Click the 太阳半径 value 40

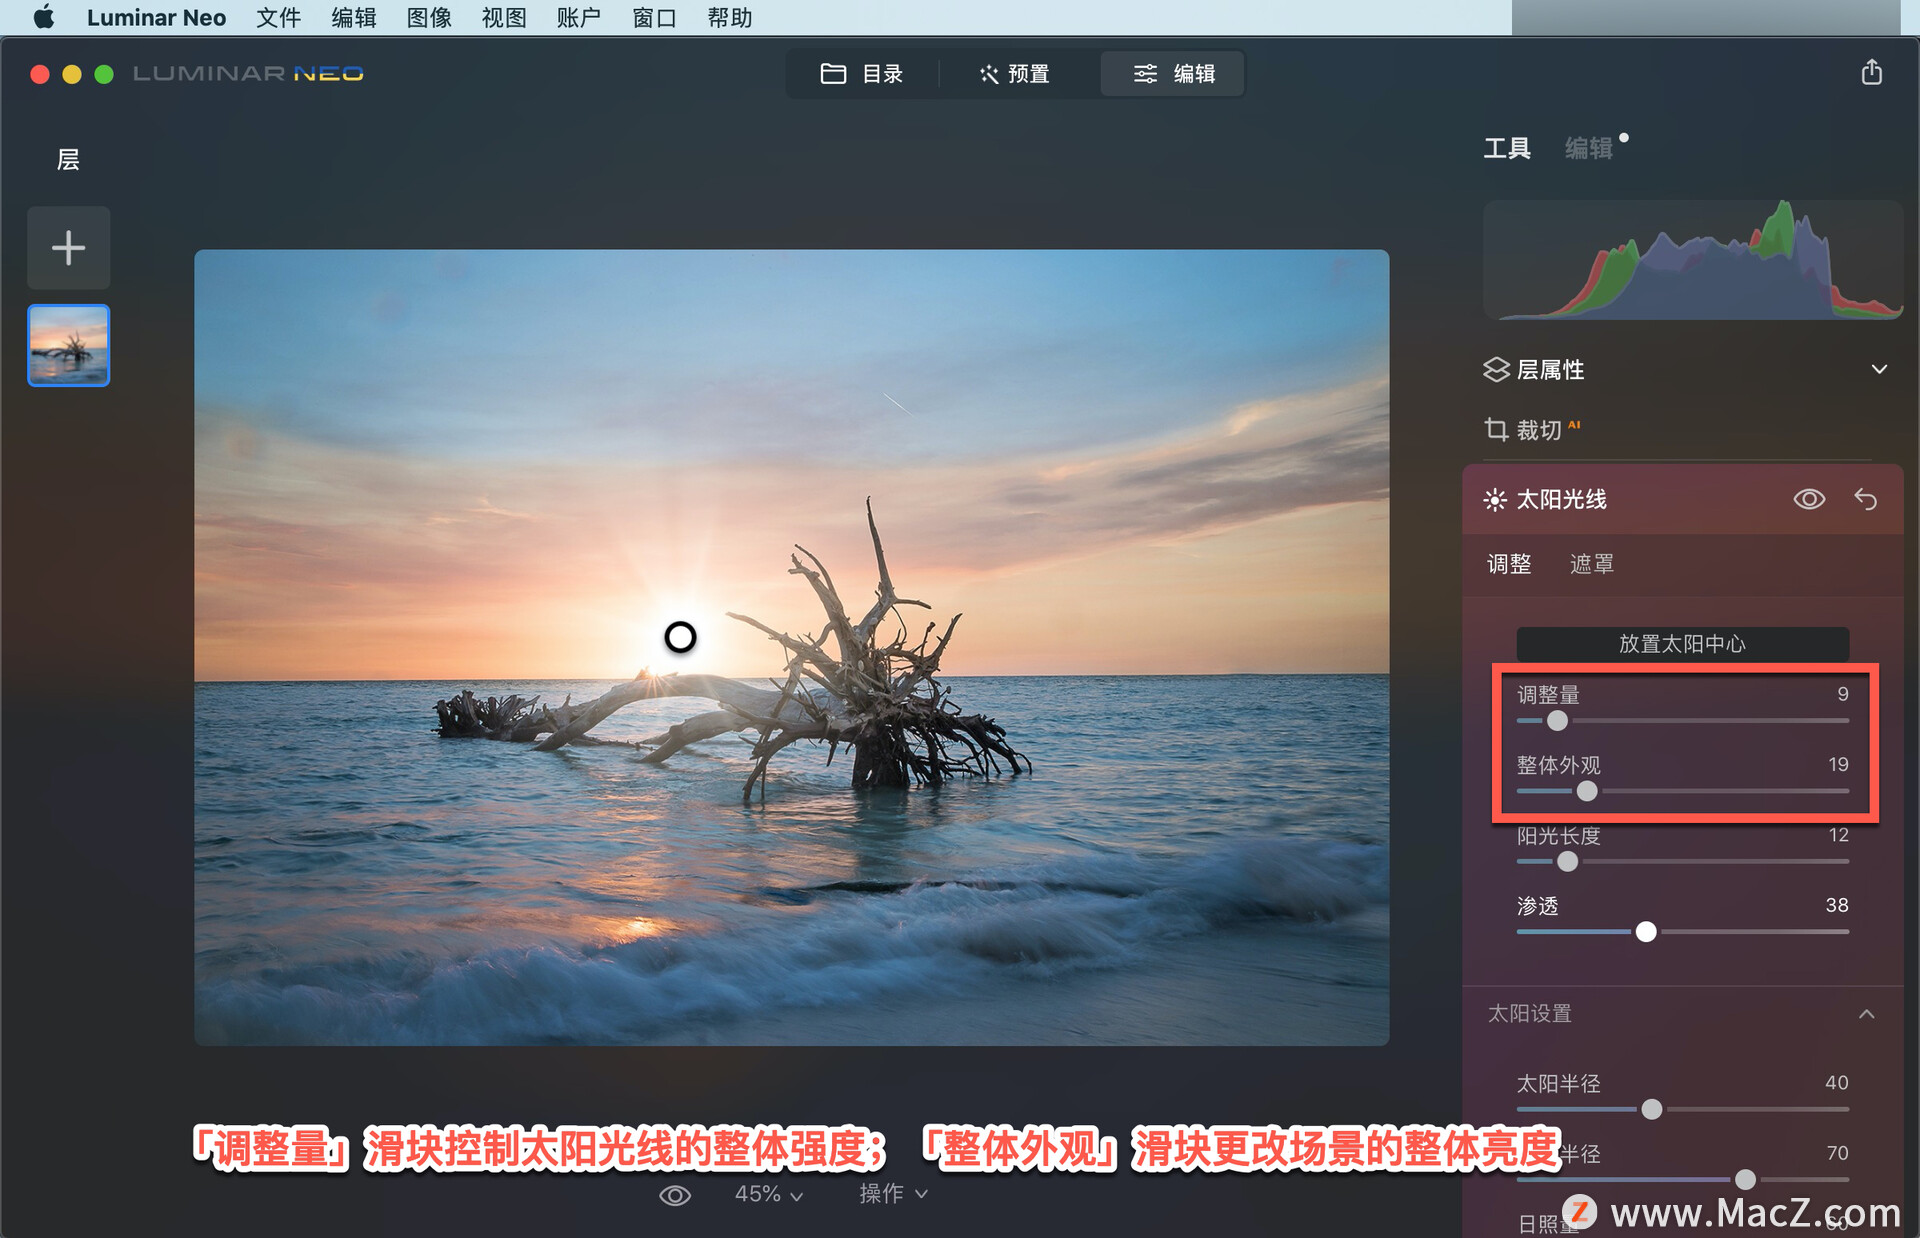pyautogui.click(x=1837, y=1082)
